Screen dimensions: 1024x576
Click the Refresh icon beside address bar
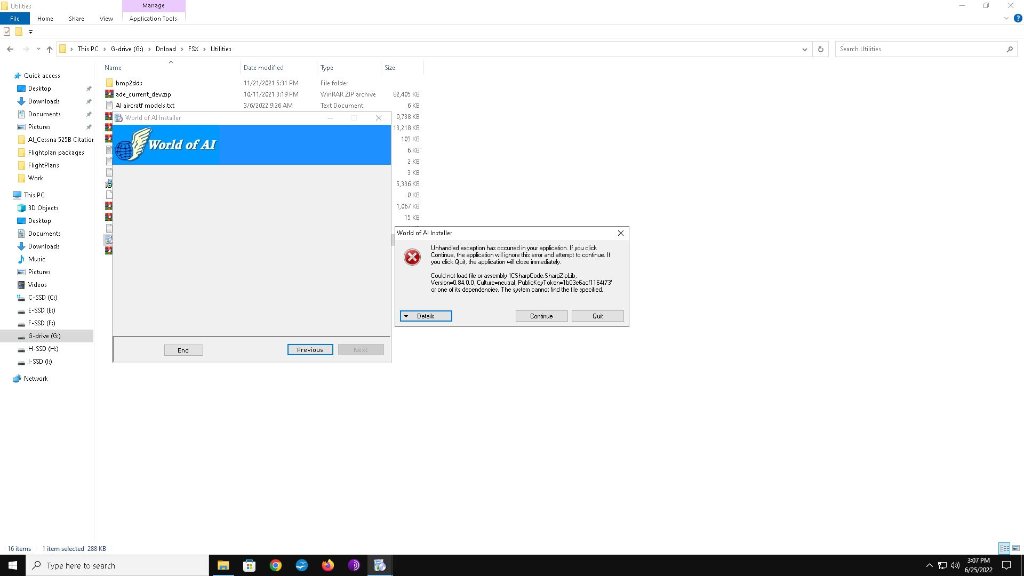[821, 48]
